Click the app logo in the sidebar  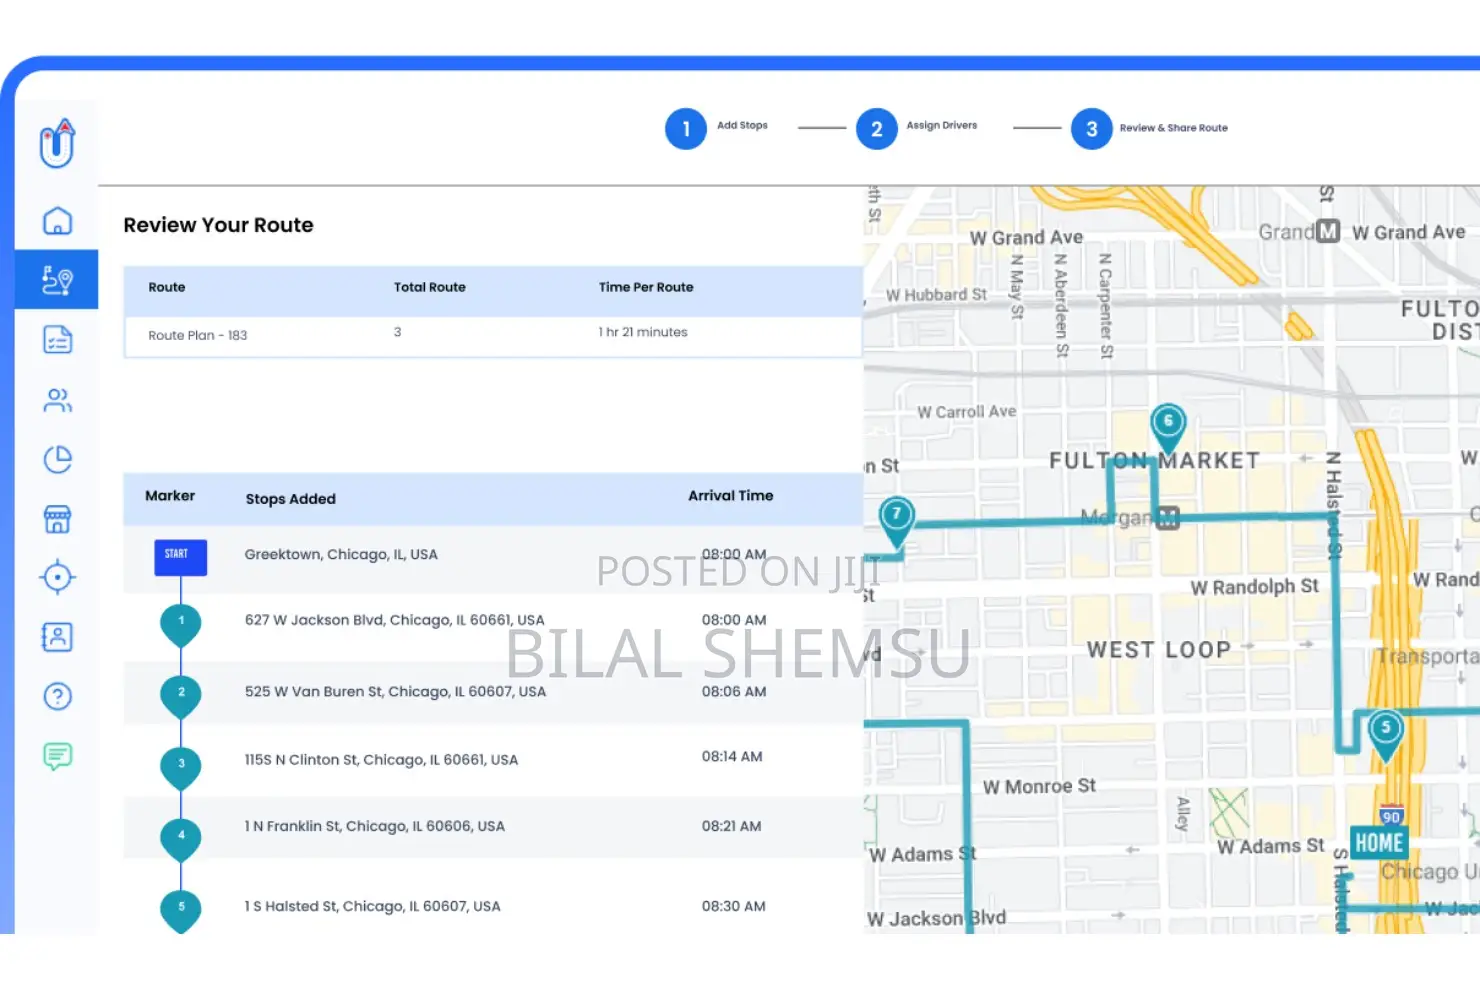click(x=57, y=143)
